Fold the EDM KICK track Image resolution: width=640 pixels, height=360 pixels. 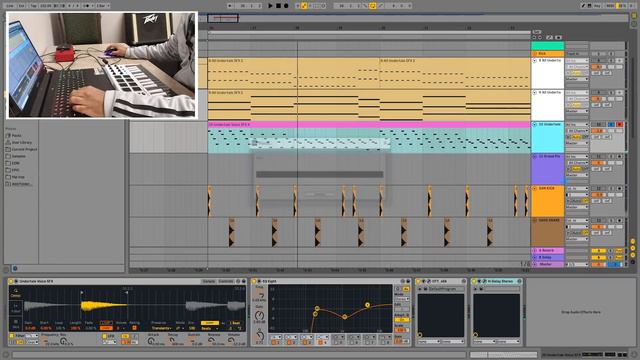coord(535,189)
